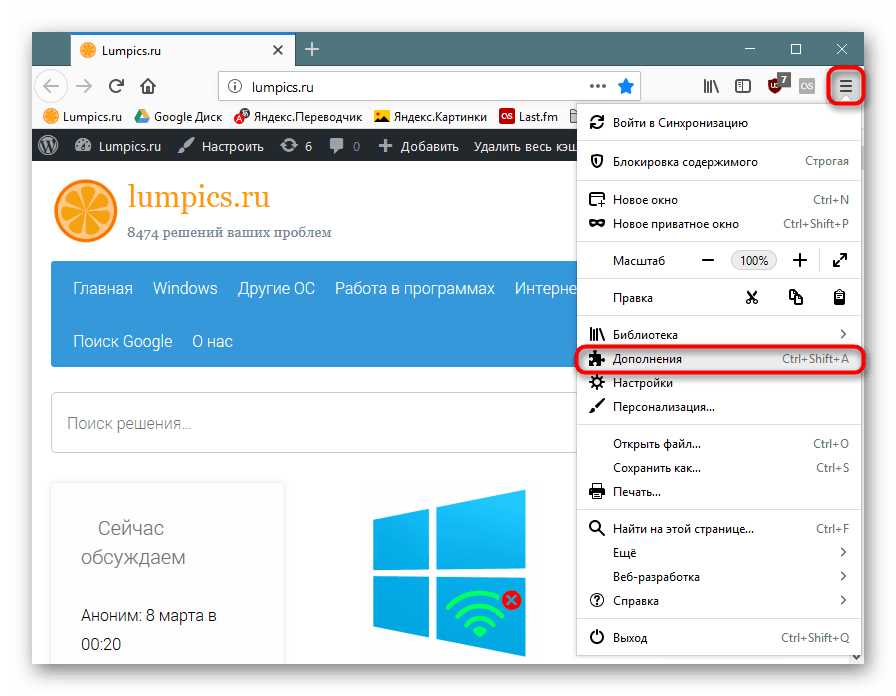This screenshot has width=896, height=696.
Task: Open Lumpics.ru dashboard in admin bar
Action: click(x=118, y=146)
